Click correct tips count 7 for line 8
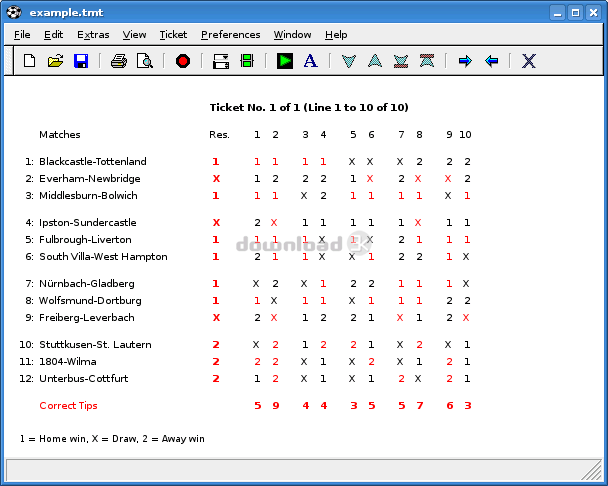Viewport: 608px width, 486px height. [x=420, y=406]
